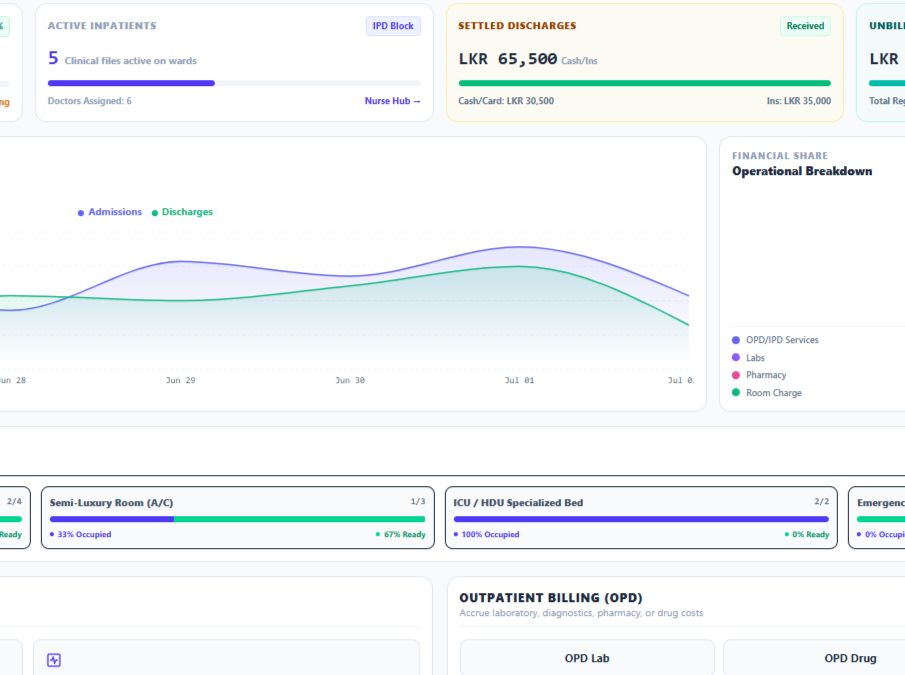Image resolution: width=905 pixels, height=675 pixels.
Task: Toggle Discharges series in chart legend
Action: point(182,212)
